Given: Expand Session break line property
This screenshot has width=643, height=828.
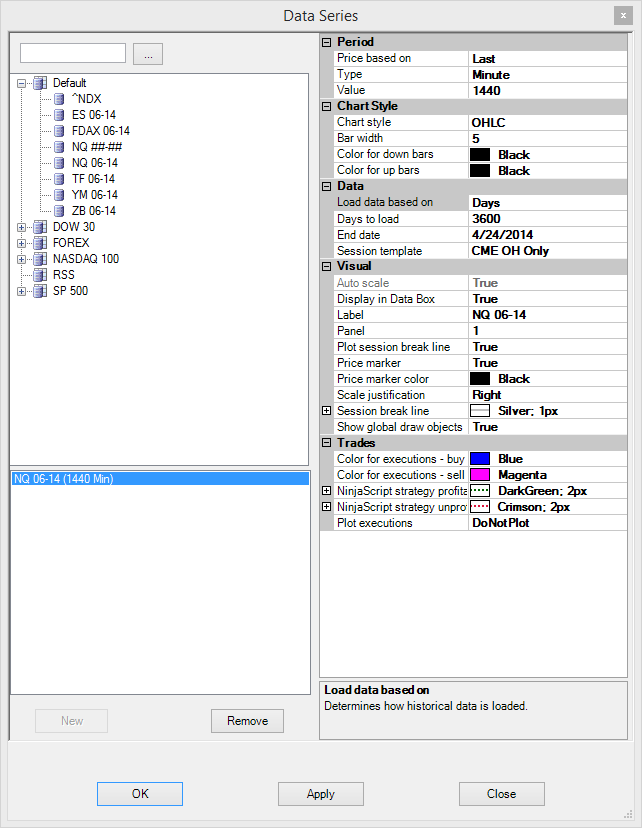Looking at the screenshot, I should pyautogui.click(x=327, y=410).
